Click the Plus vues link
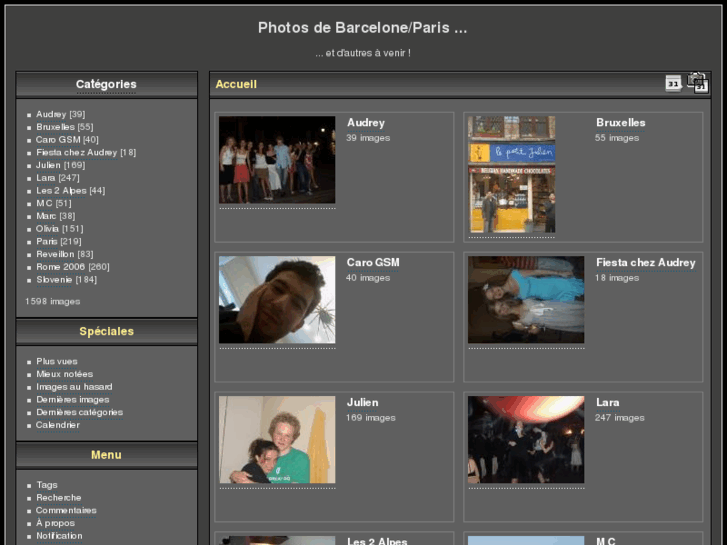Screen dimensions: 727x545 point(57,361)
